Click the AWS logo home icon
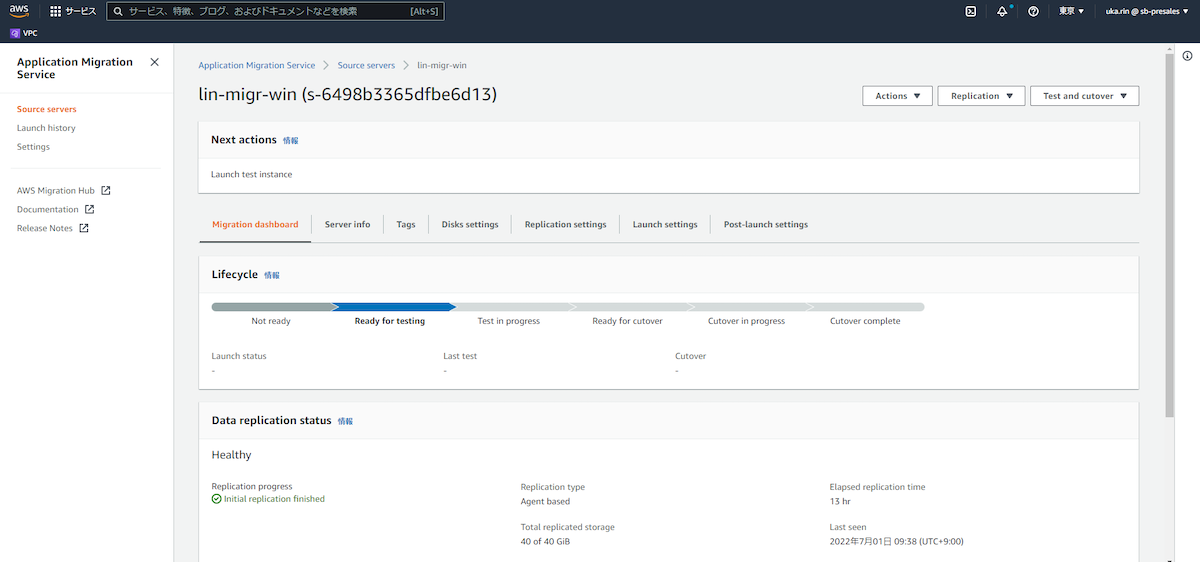The width and height of the screenshot is (1200, 562). coord(20,11)
